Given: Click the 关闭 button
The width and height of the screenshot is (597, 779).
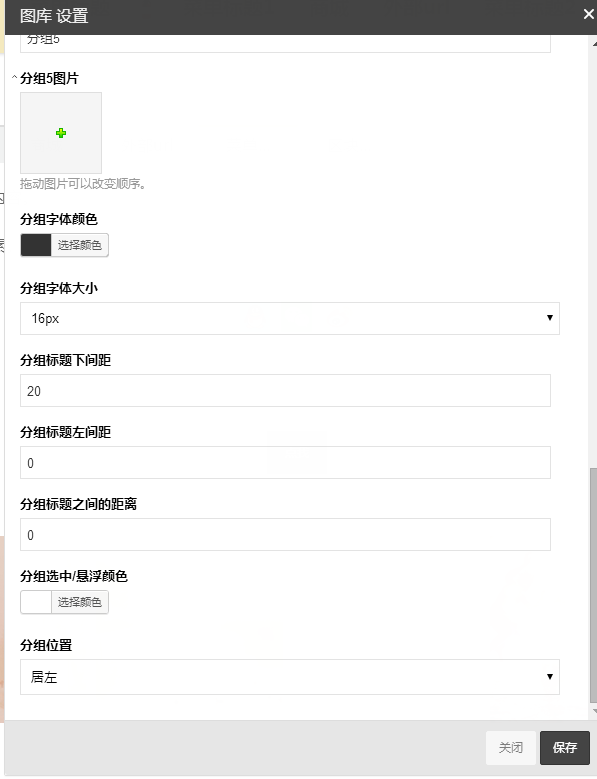Looking at the screenshot, I should point(511,747).
